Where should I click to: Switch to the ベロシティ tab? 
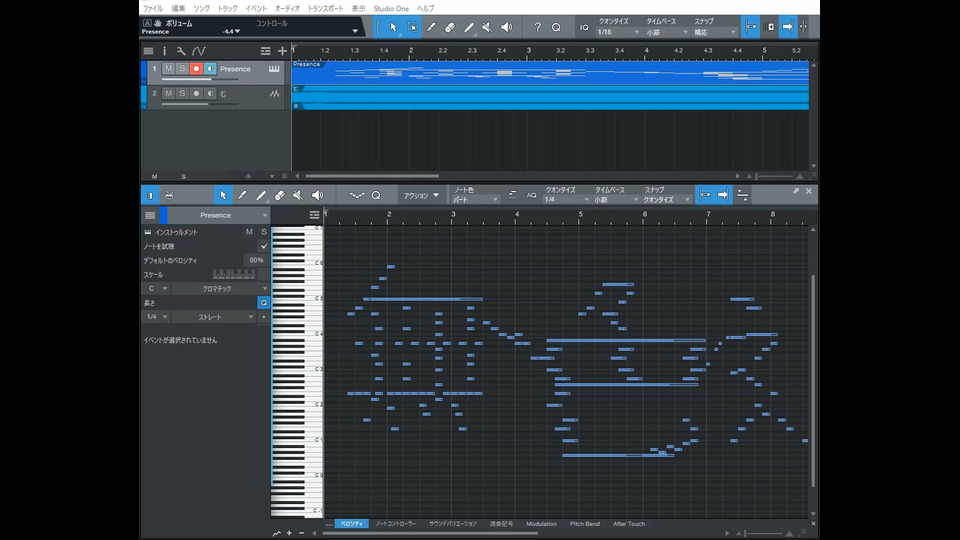click(351, 524)
